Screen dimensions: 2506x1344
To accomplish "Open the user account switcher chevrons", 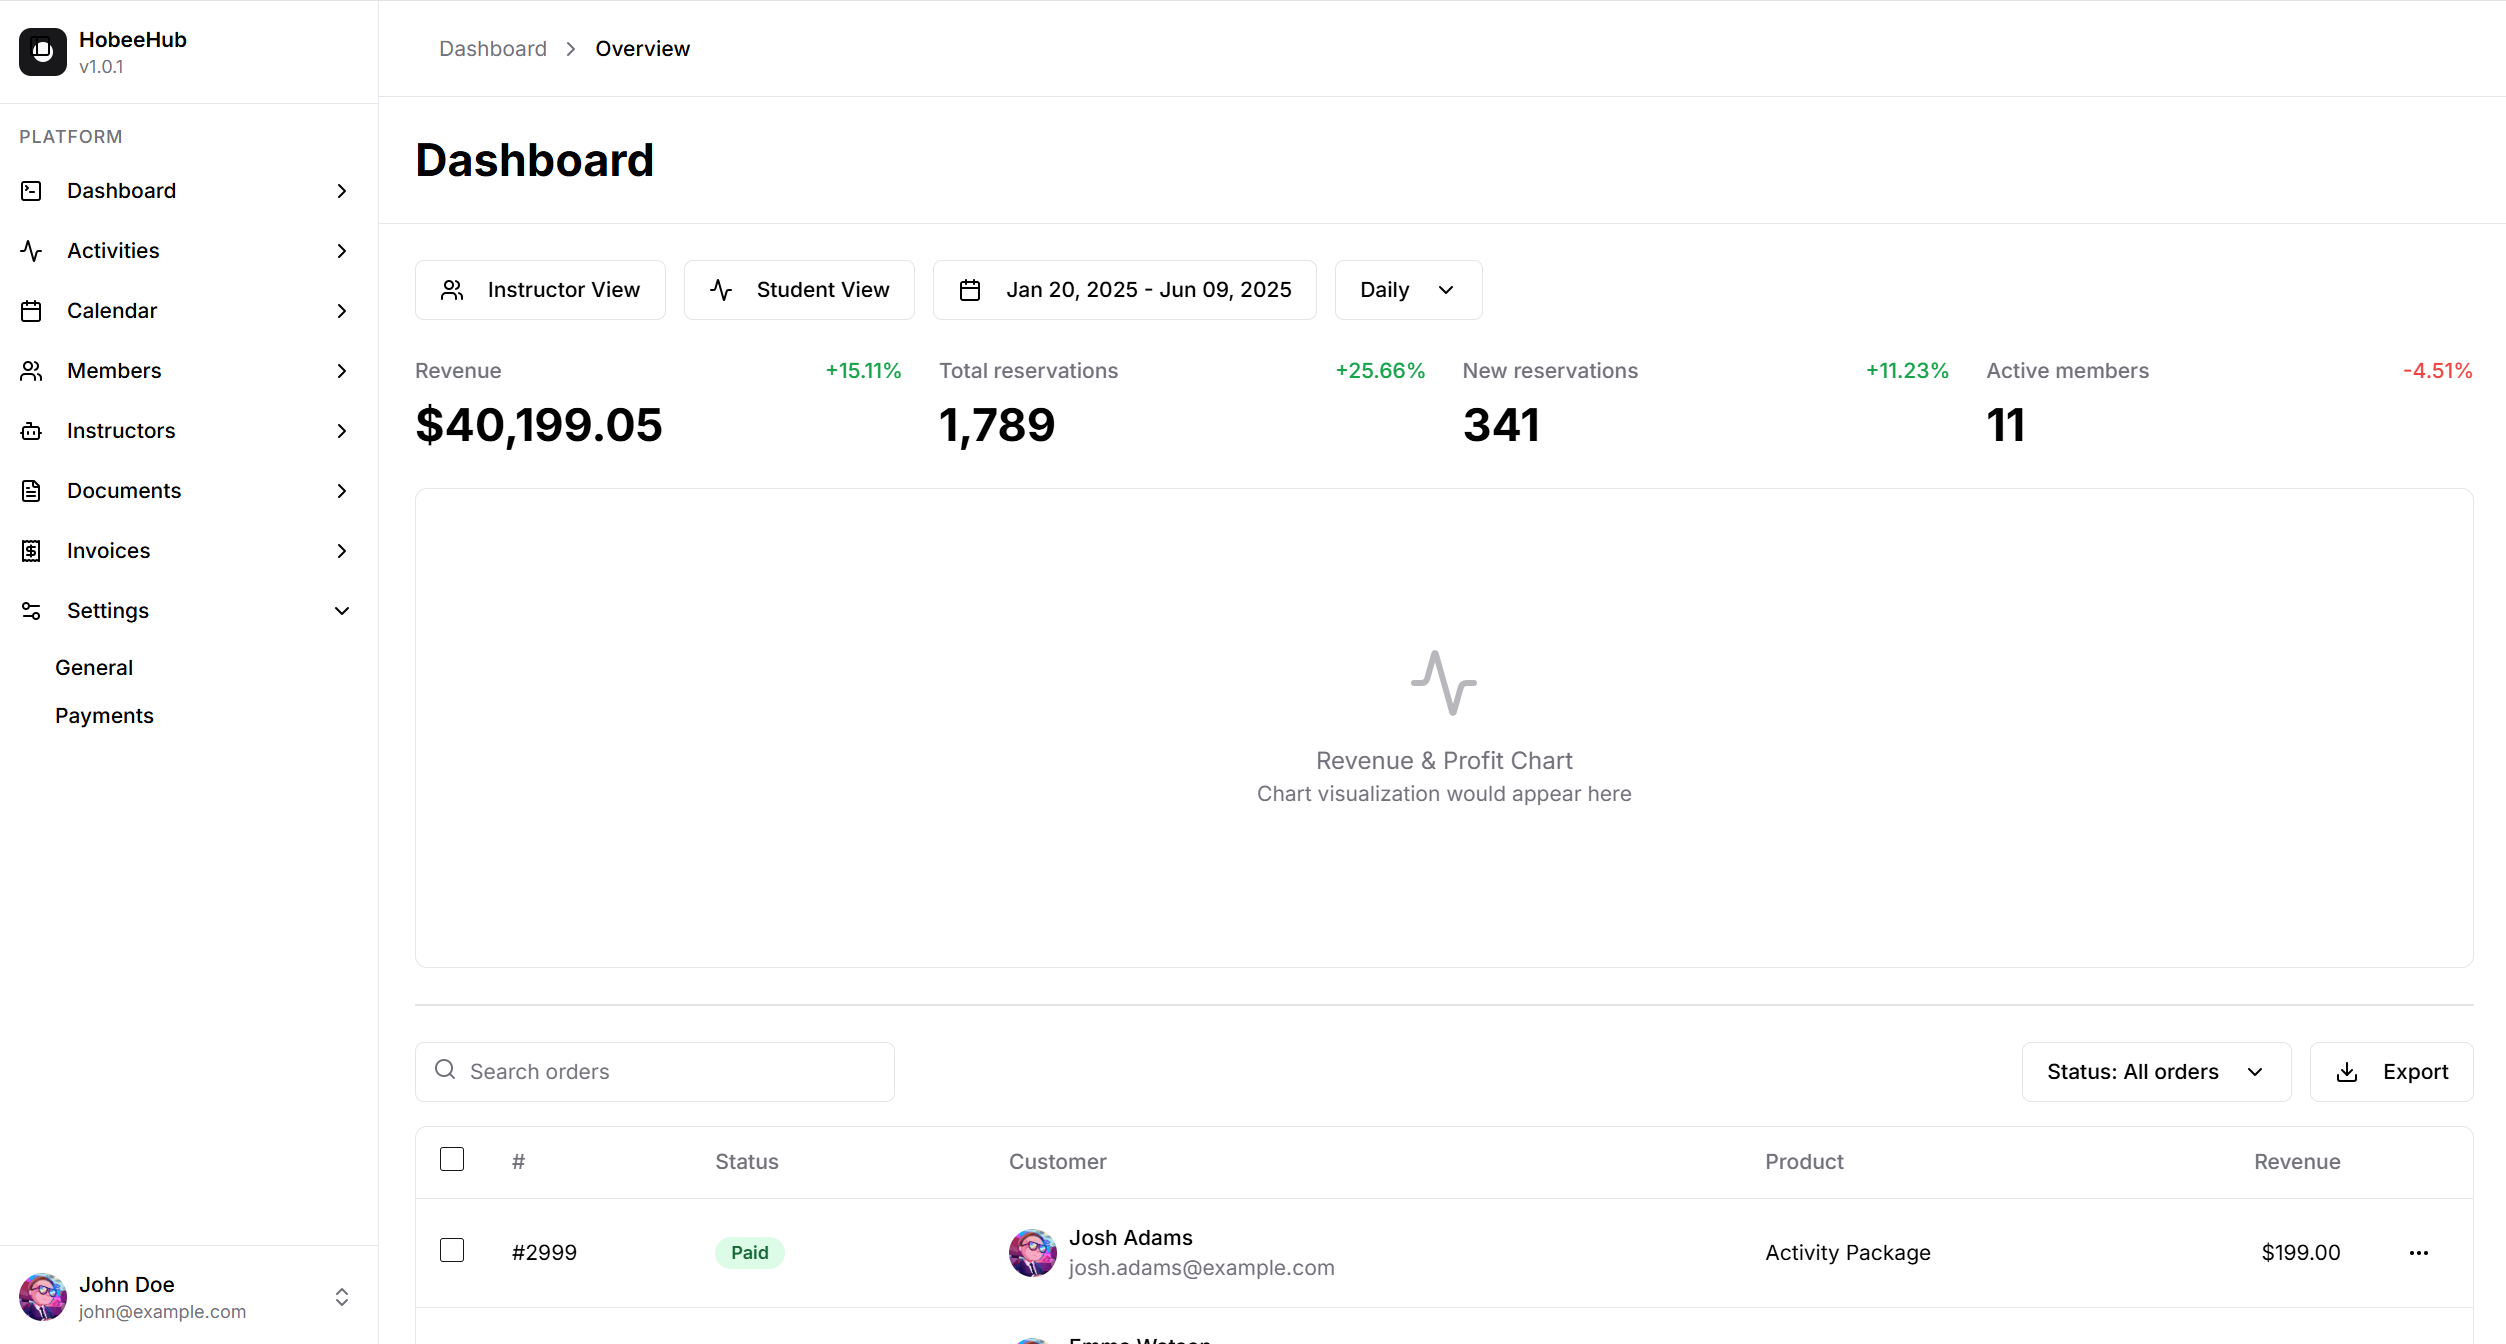I will pyautogui.click(x=342, y=1297).
